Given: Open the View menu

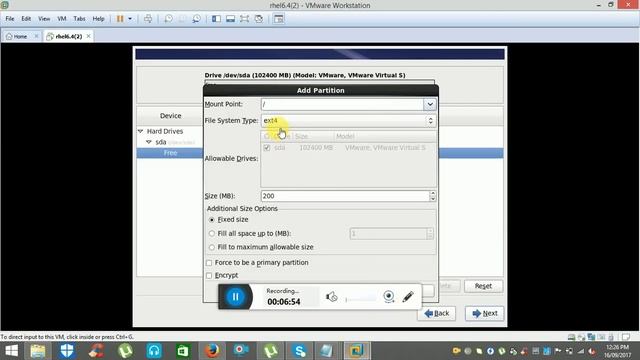Looking at the screenshot, I should pyautogui.click(x=44, y=19).
